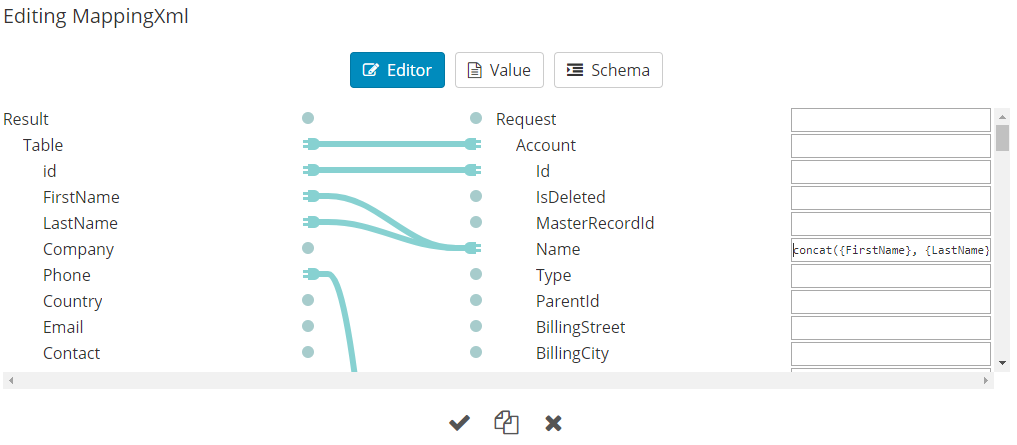The image size is (1017, 445).
Task: Switch to the Editor tab
Action: [x=397, y=70]
